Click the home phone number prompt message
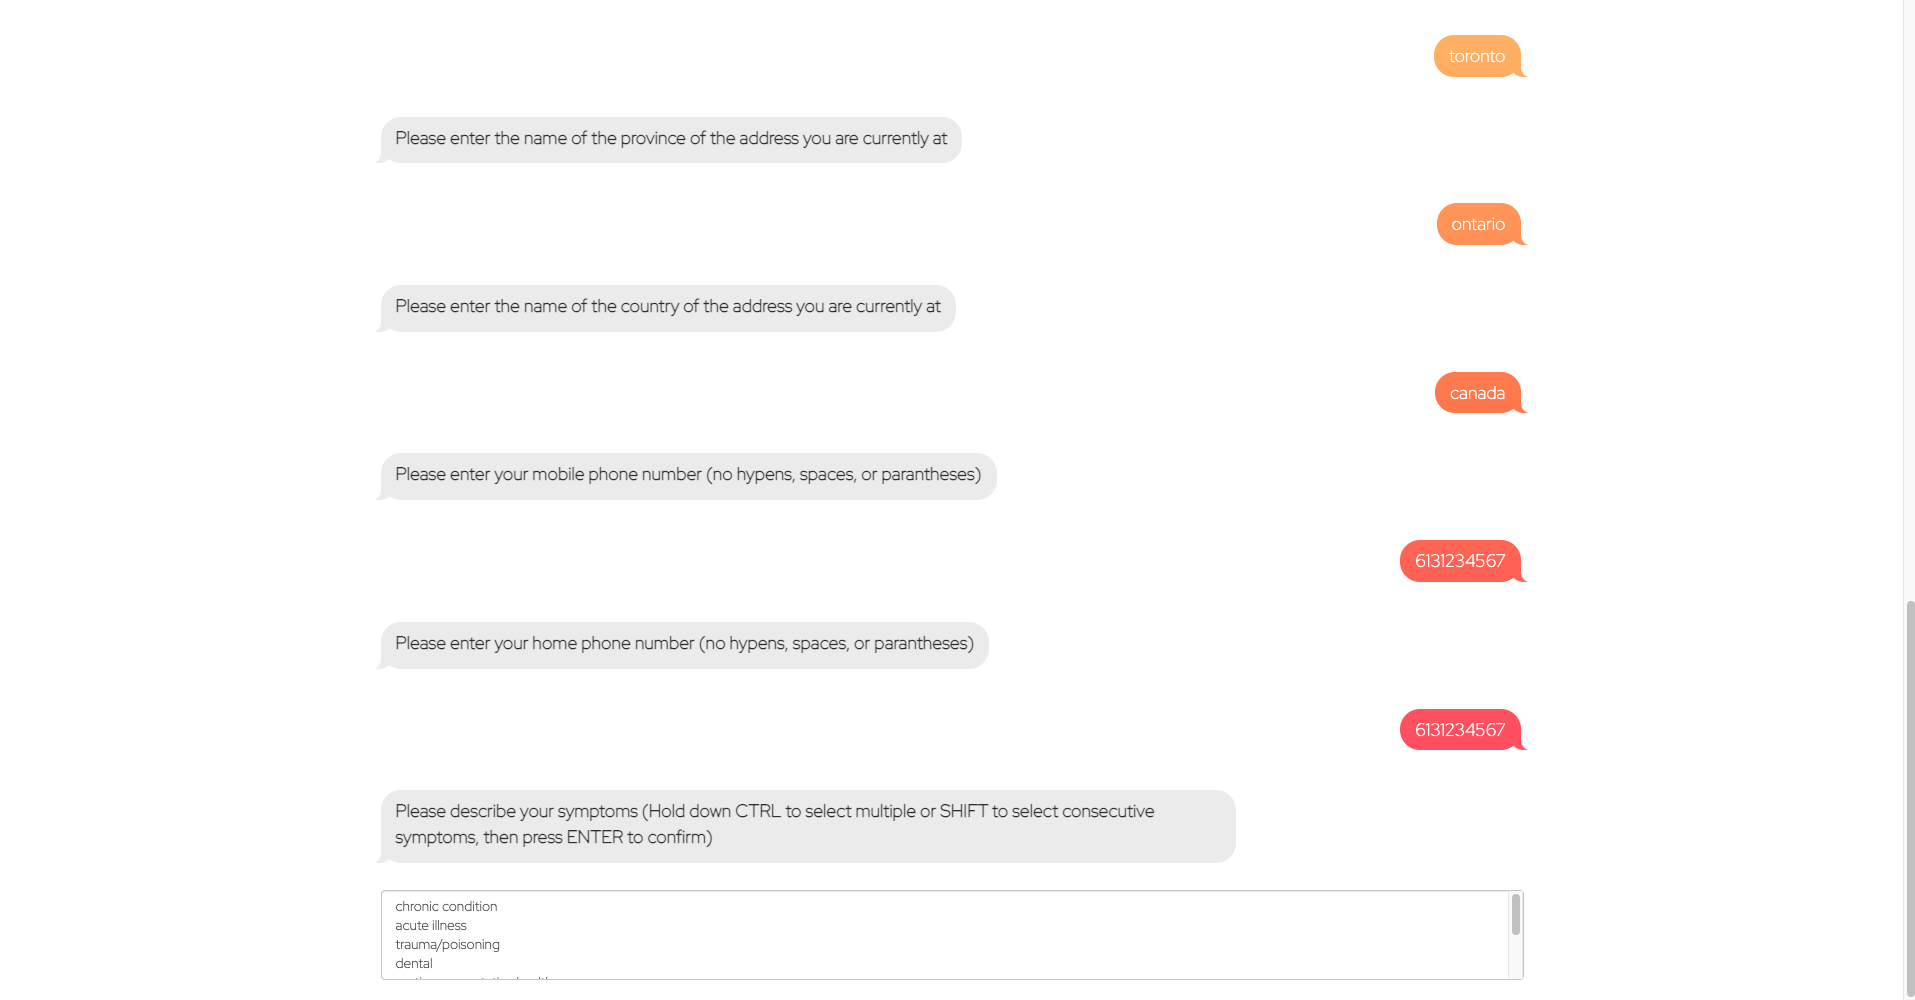 coord(684,644)
